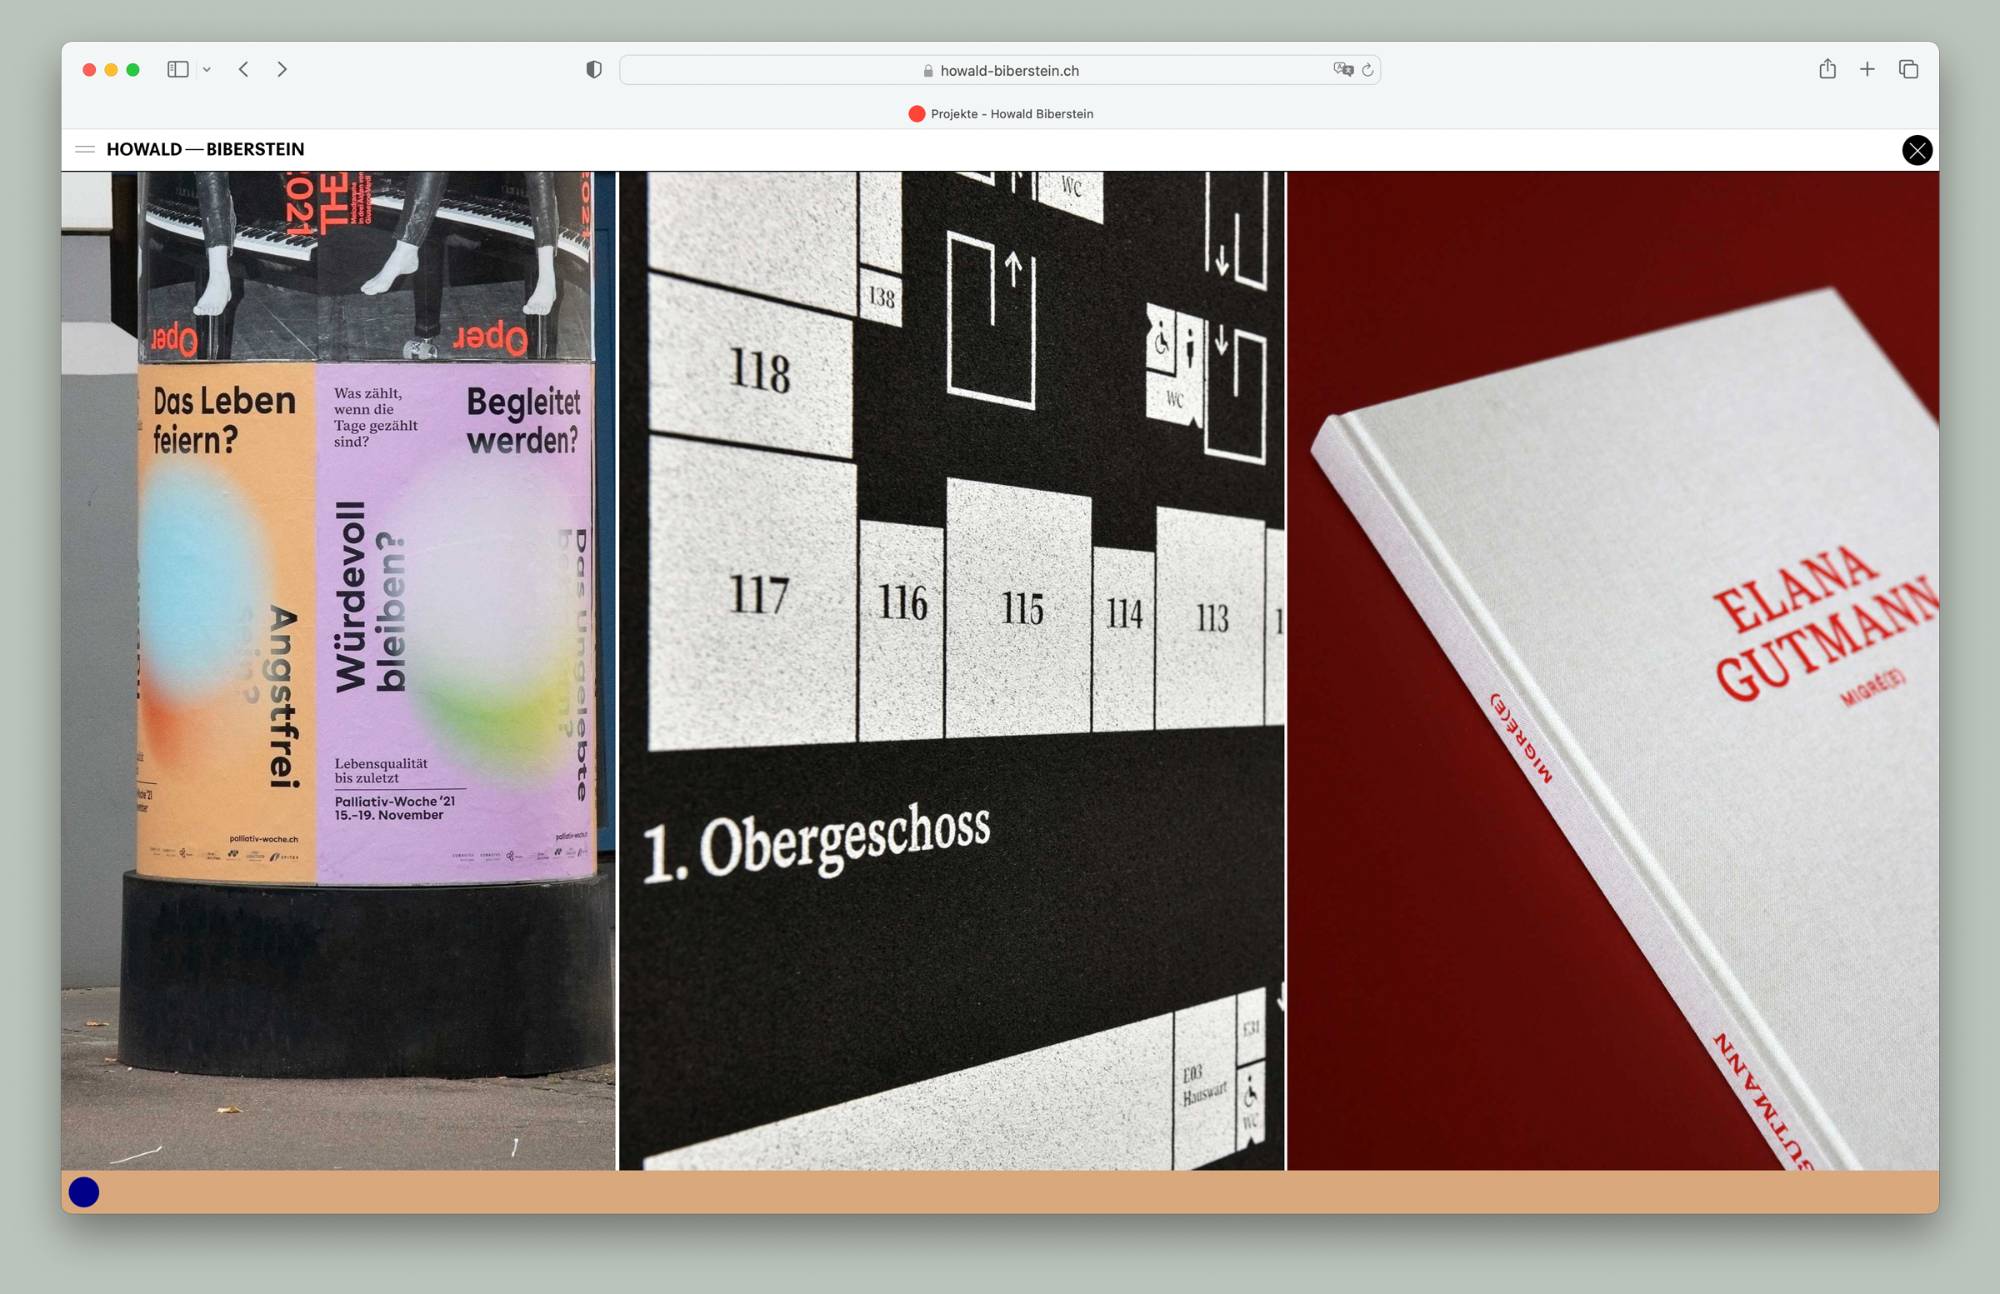Screen dimensions: 2000x1294
Task: Open the Elana Gutmann book project image
Action: point(1612,670)
